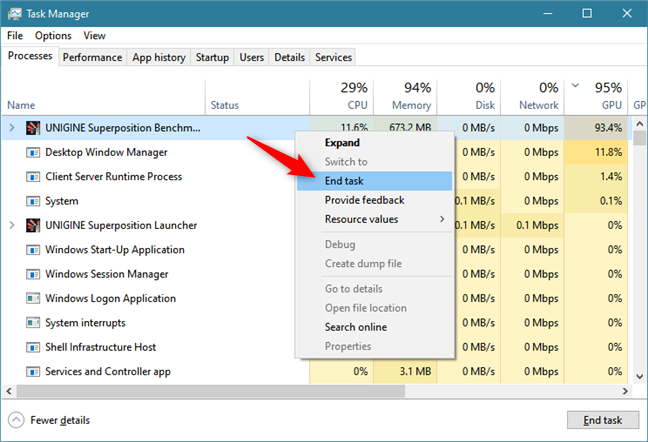648x442 pixels.
Task: Expand the UNIGINE Superposition Benchmark process row
Action: point(12,128)
